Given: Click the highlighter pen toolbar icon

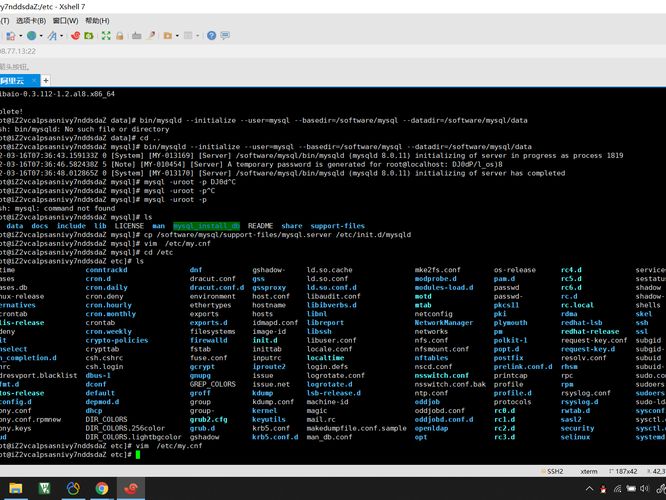Looking at the screenshot, I should [x=151, y=36].
